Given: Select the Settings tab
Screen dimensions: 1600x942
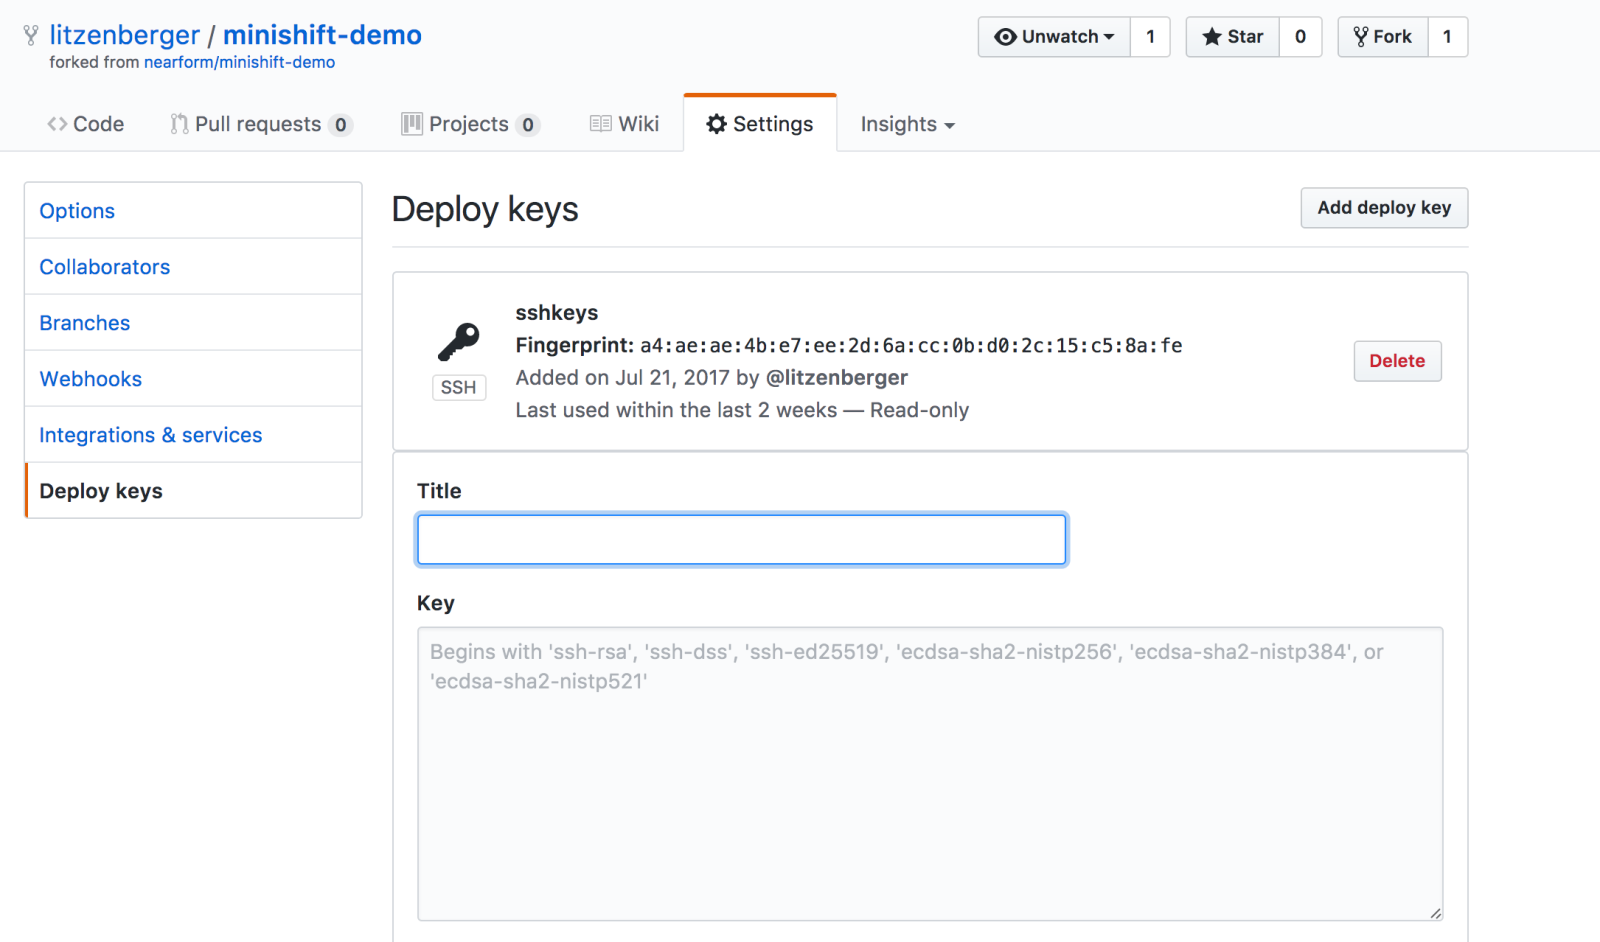Looking at the screenshot, I should [x=760, y=124].
